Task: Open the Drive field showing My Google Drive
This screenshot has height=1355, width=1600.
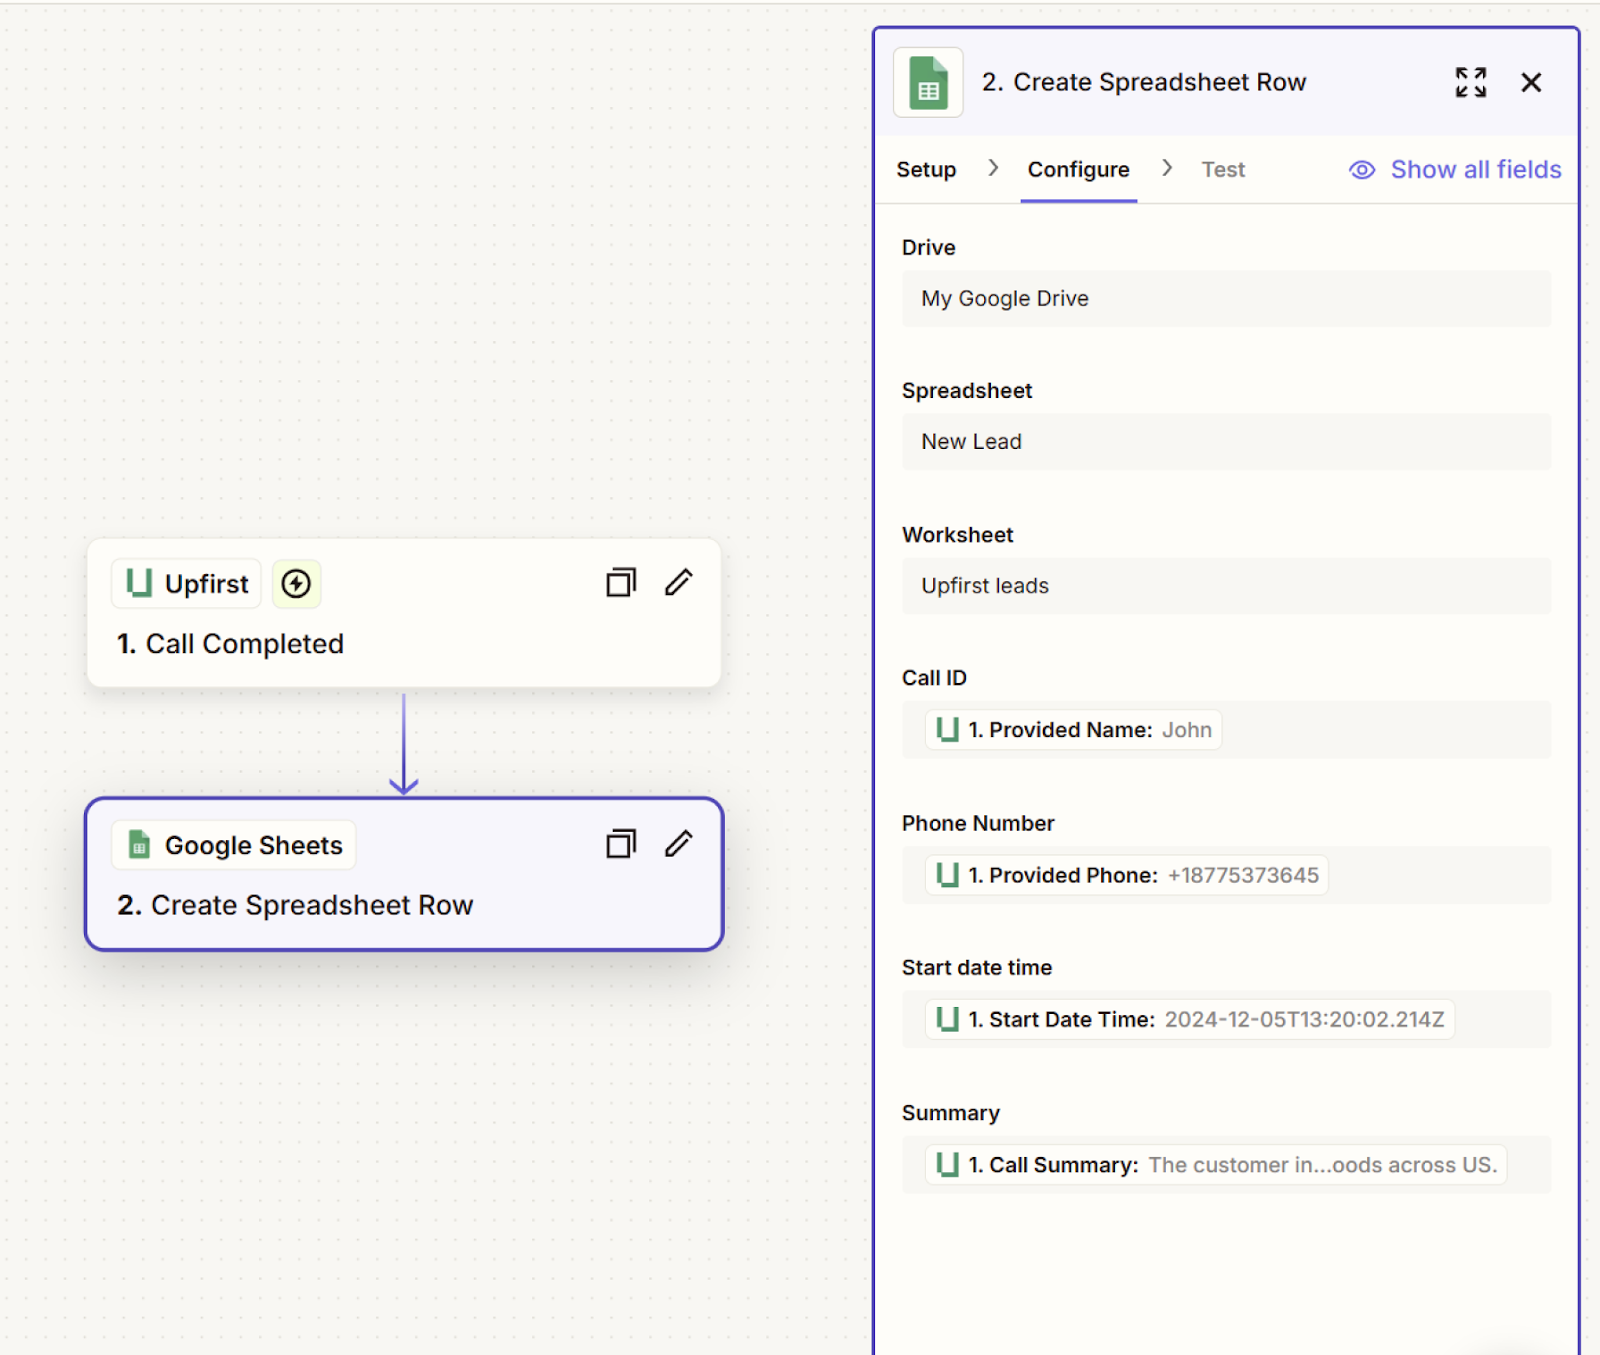Action: click(1226, 298)
